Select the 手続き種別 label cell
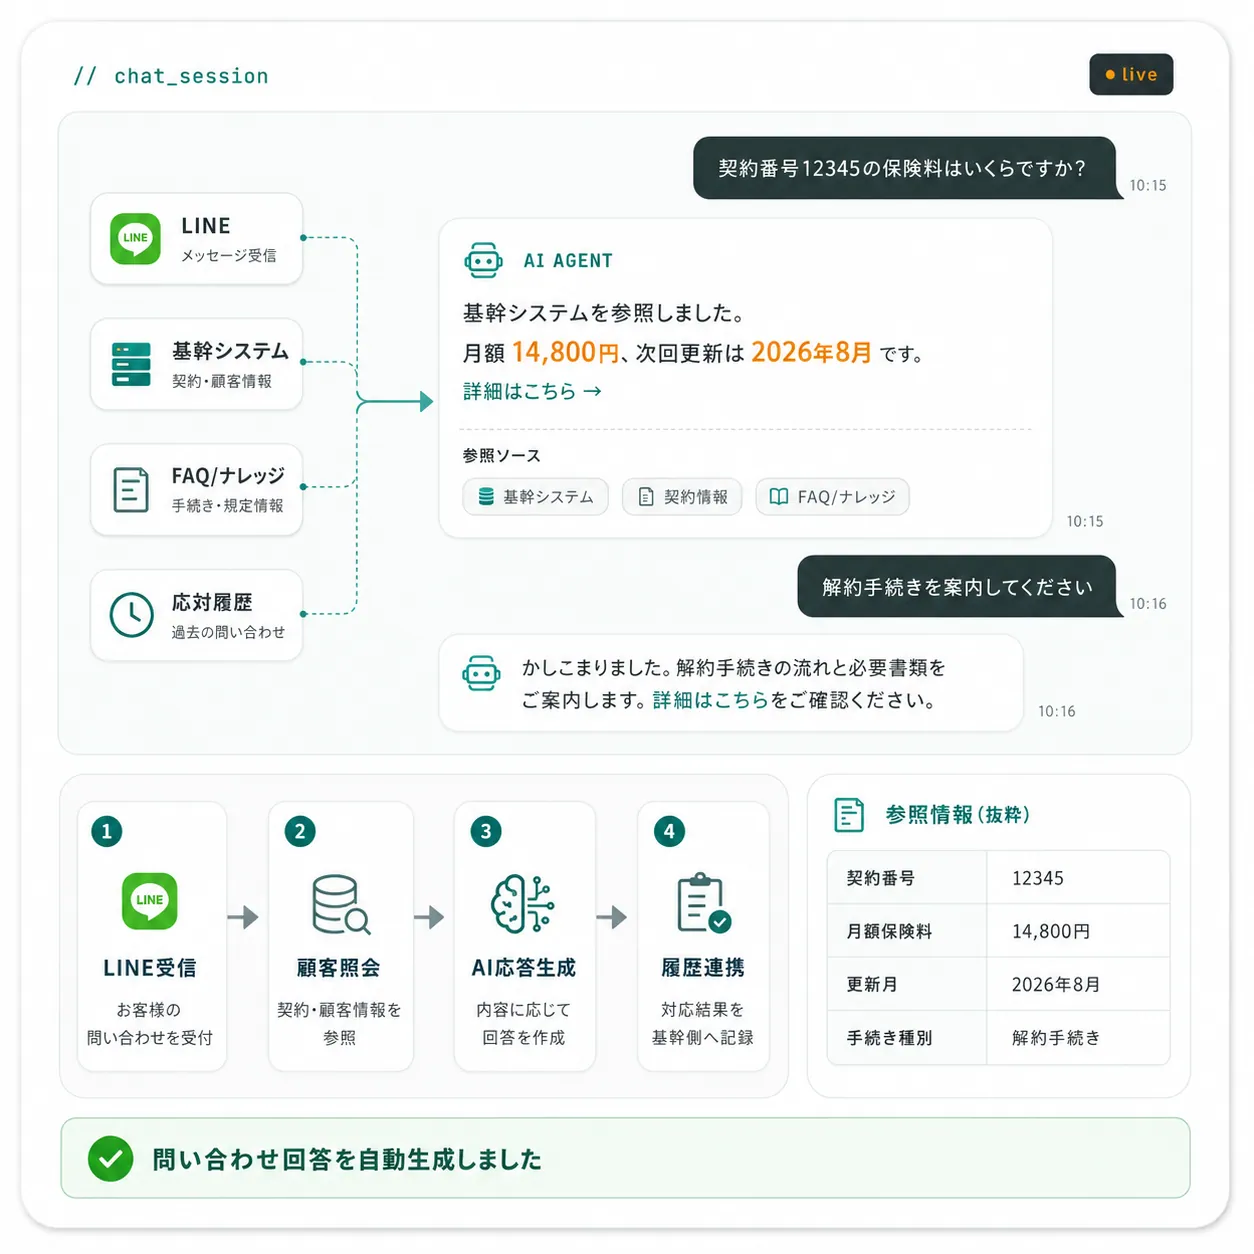Viewport: 1254px width, 1254px height. coord(907,1038)
